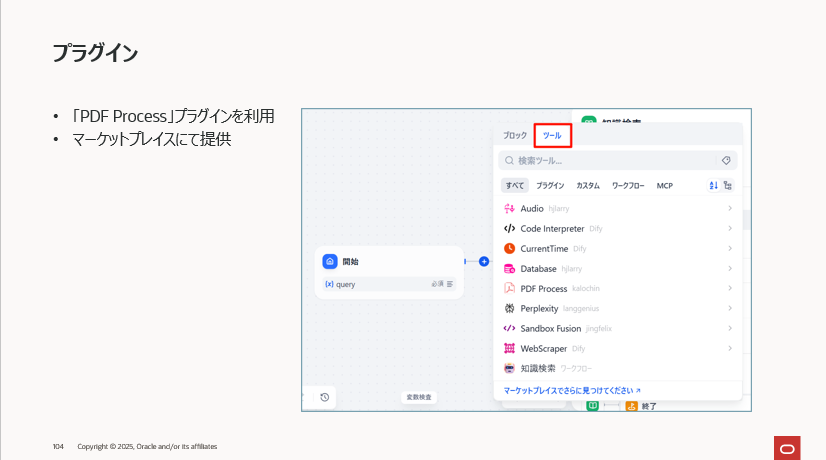This screenshot has height=460, width=826.
Task: Open マーケットプレイスでさらに見つけてください link
Action: pyautogui.click(x=572, y=390)
